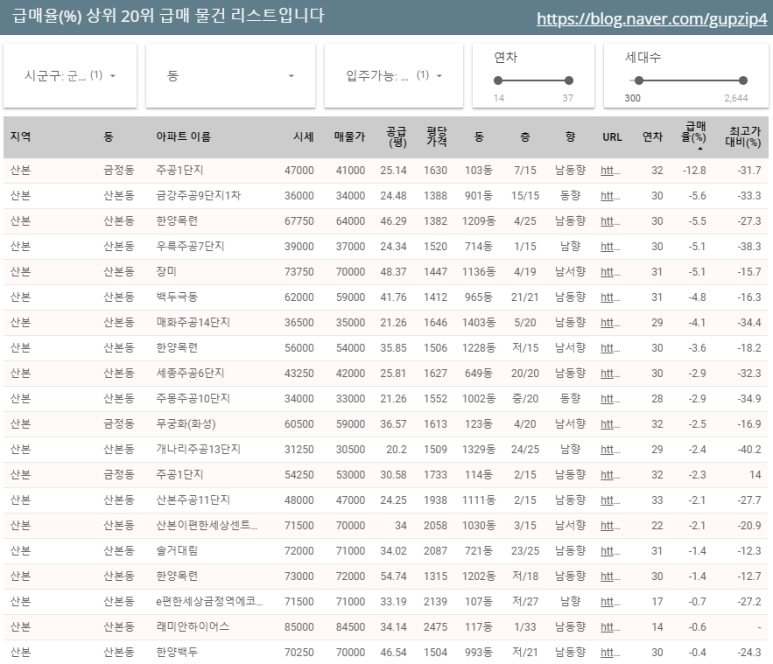Click the sort arrow under the 급매율(%) header
Screen dimensions: 773x664
click(x=700, y=148)
